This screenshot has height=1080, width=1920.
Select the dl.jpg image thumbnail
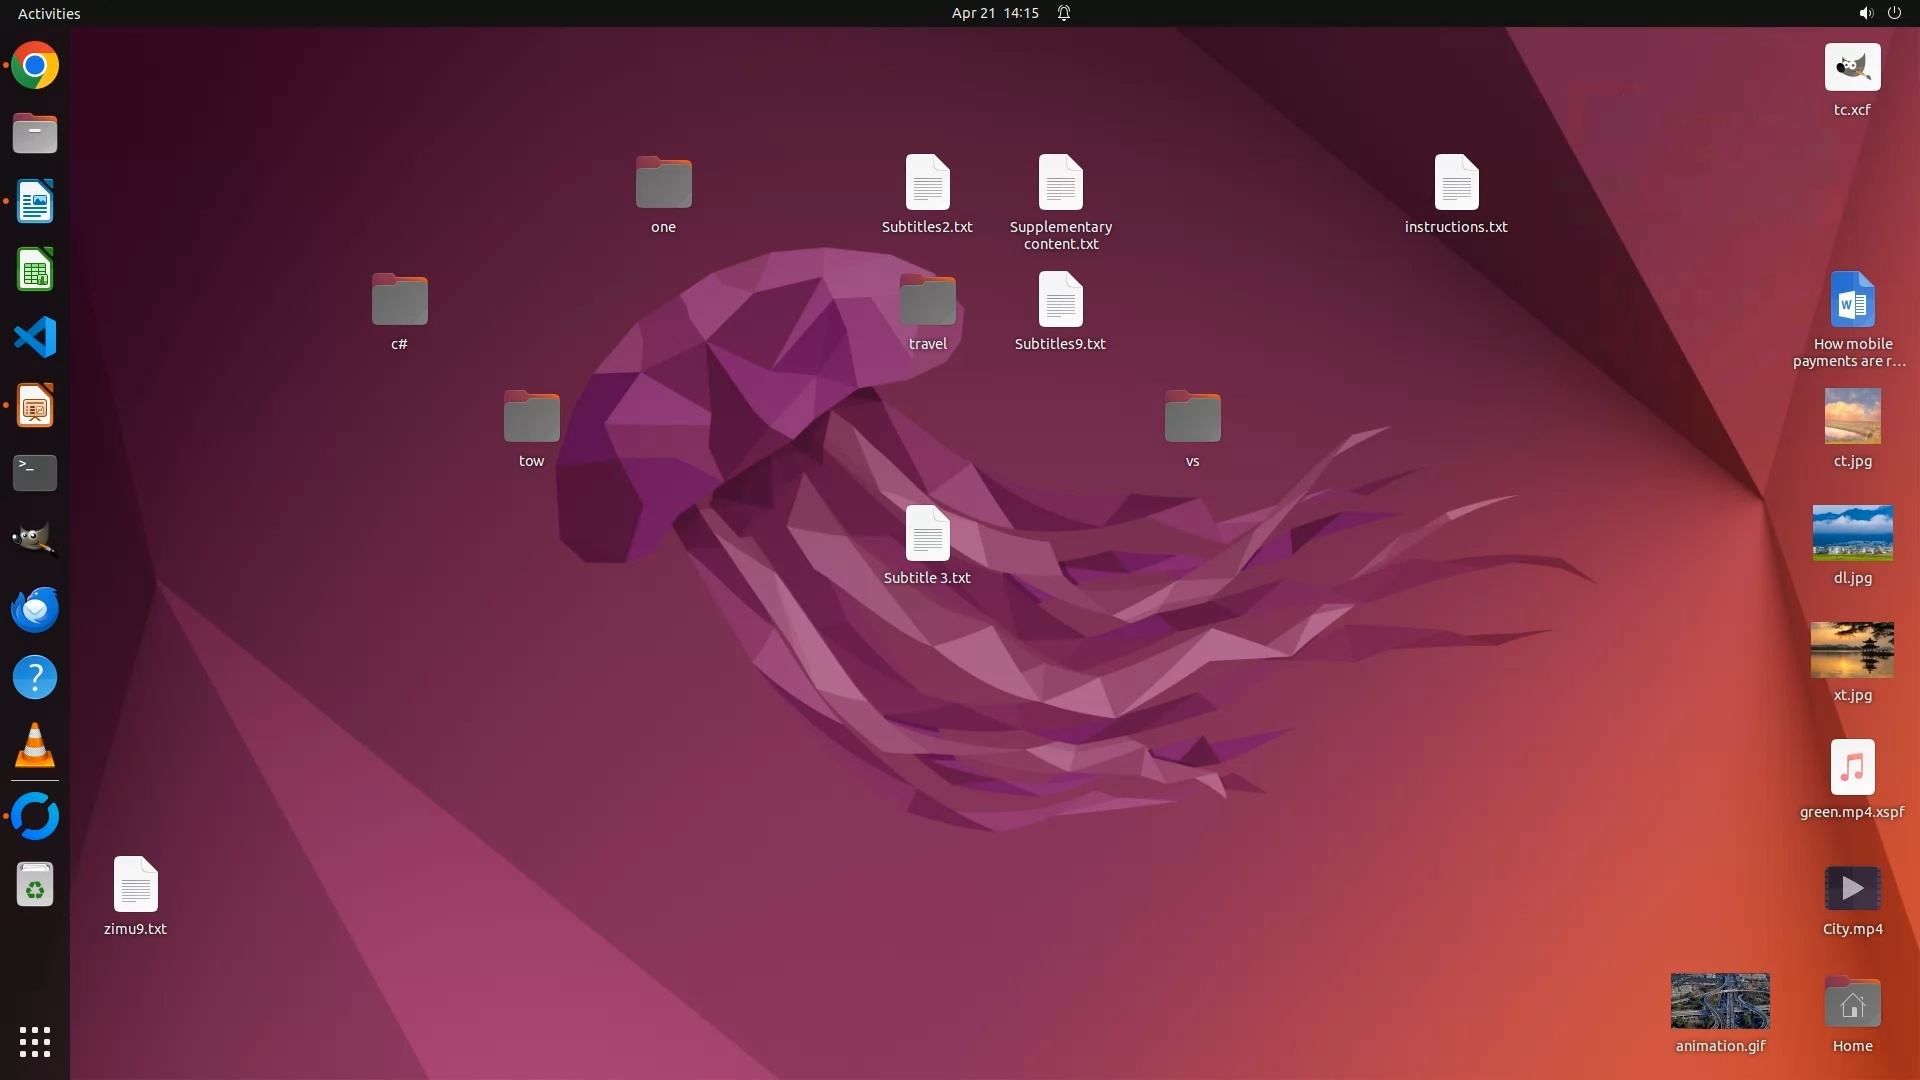(1852, 533)
